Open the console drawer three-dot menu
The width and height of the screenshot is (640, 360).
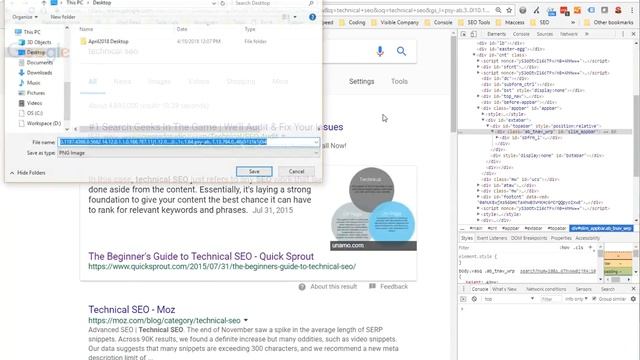(x=463, y=289)
